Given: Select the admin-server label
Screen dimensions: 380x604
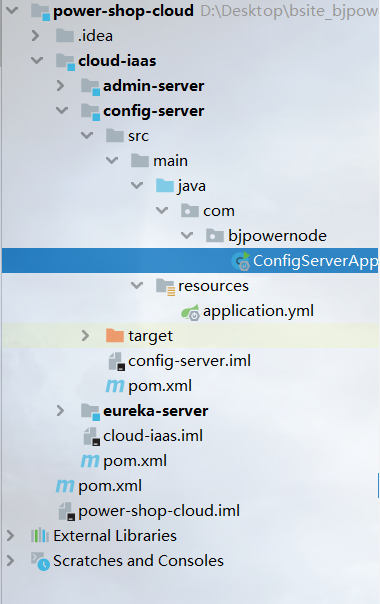Looking at the screenshot, I should (x=154, y=86).
